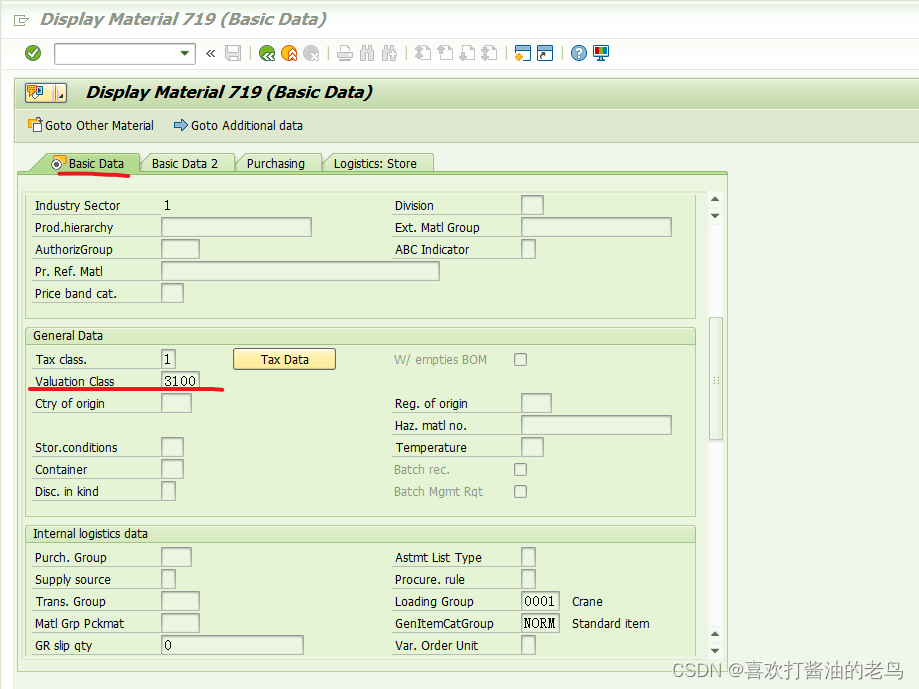Screen dimensions: 919x689
Task: Click the Pr. Ref. Matl field
Action: pos(300,271)
